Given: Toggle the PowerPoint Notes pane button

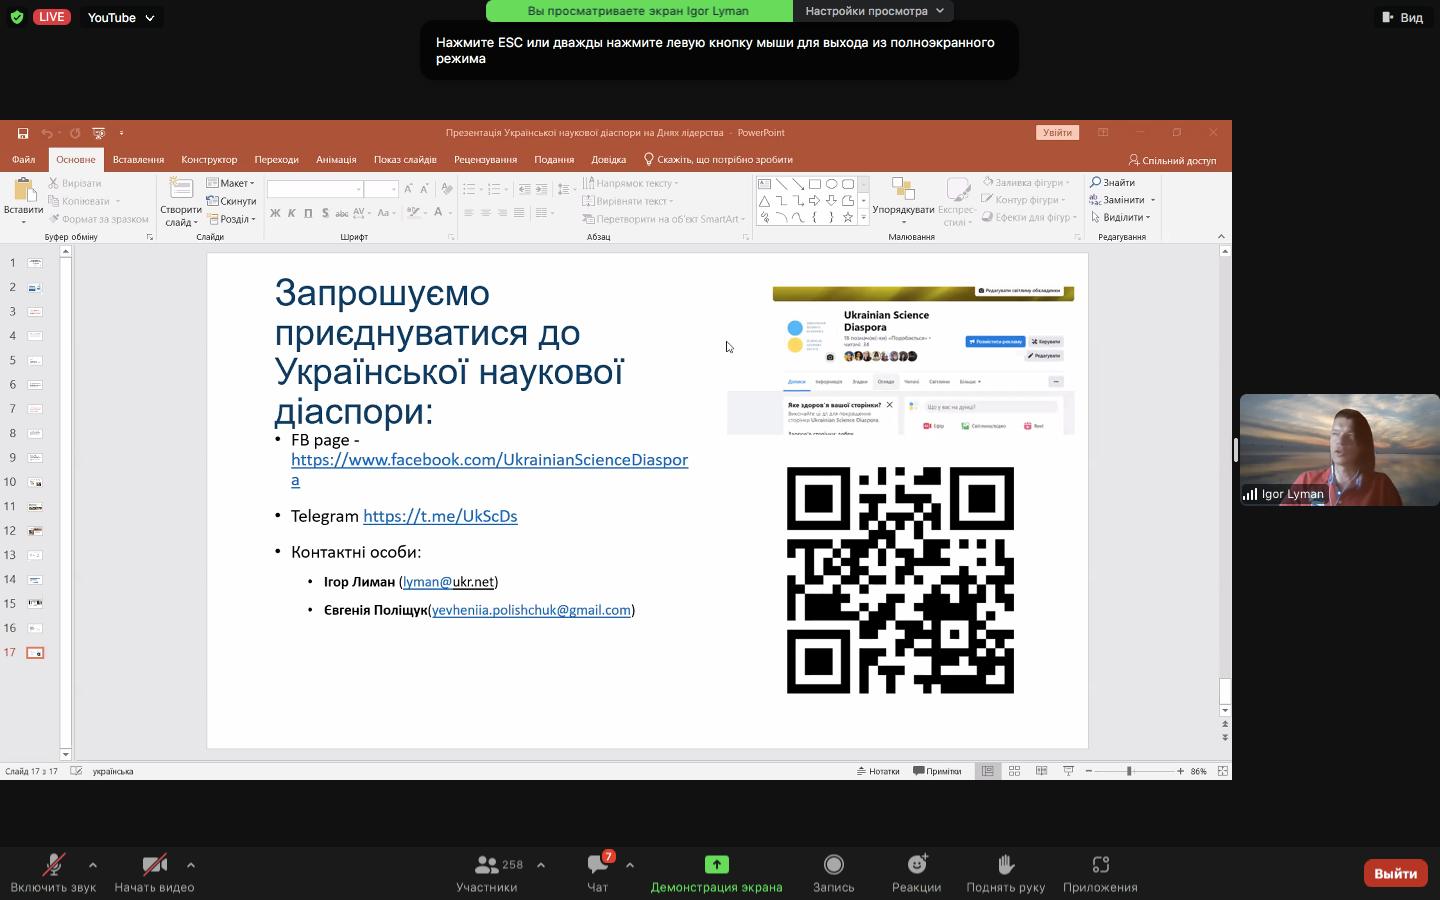Looking at the screenshot, I should [878, 771].
